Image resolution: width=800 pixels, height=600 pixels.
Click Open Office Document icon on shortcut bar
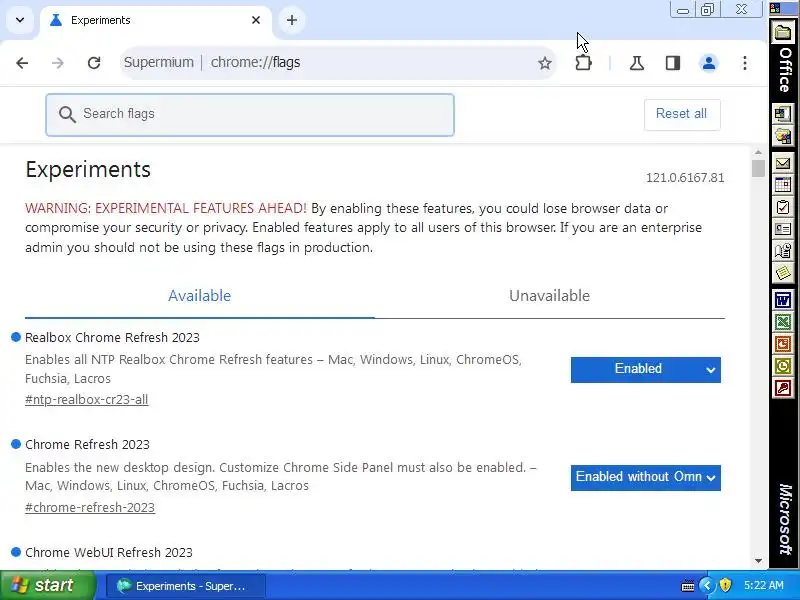(x=783, y=136)
